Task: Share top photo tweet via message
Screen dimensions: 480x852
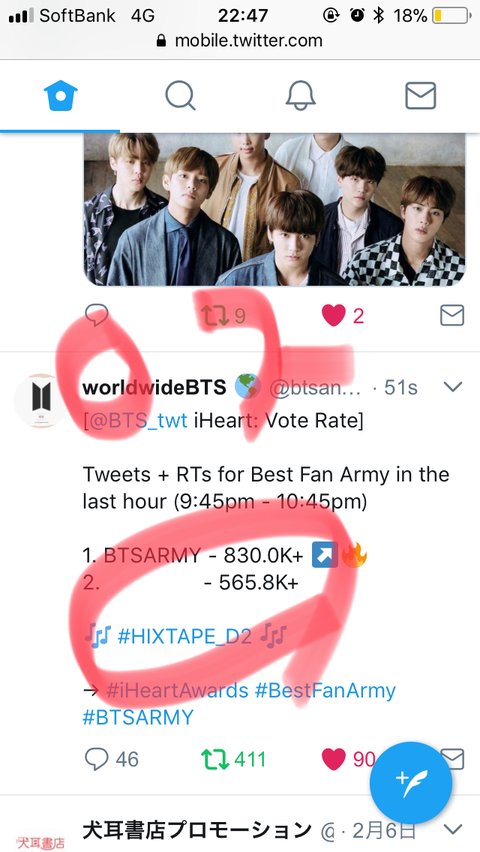Action: [x=452, y=315]
